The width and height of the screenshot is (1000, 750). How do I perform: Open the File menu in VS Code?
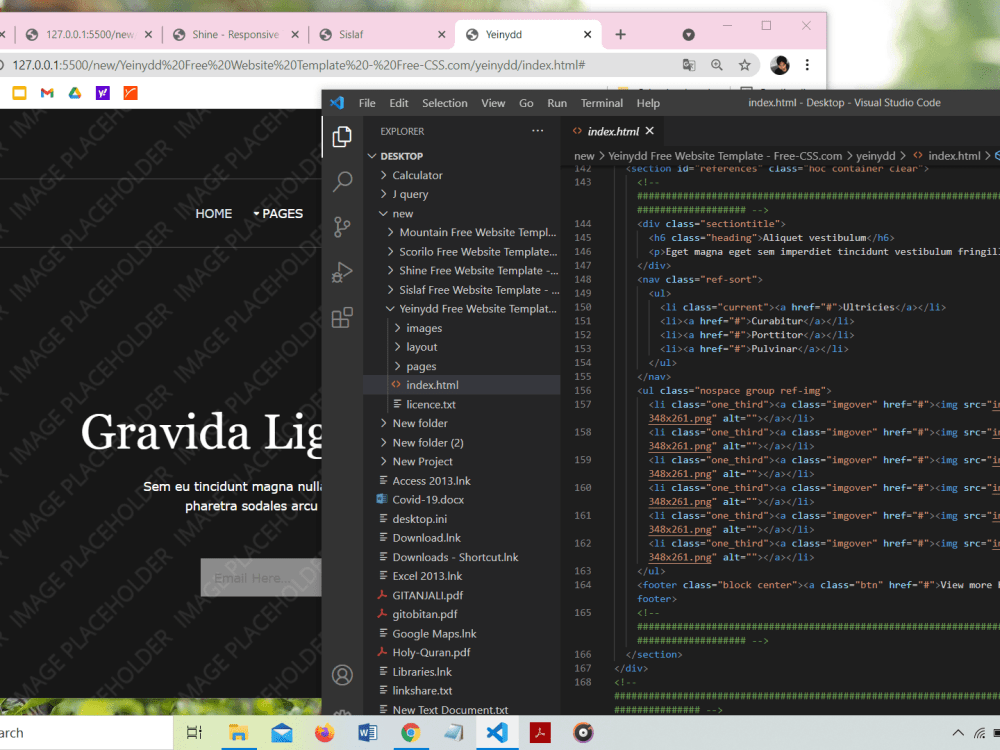click(x=367, y=103)
